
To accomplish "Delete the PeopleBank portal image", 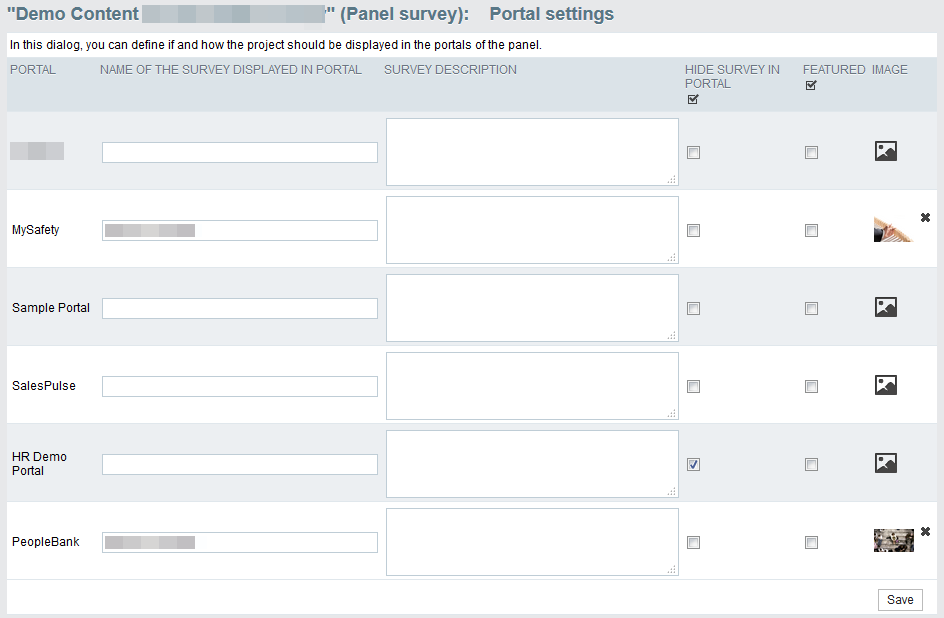I will (x=925, y=531).
